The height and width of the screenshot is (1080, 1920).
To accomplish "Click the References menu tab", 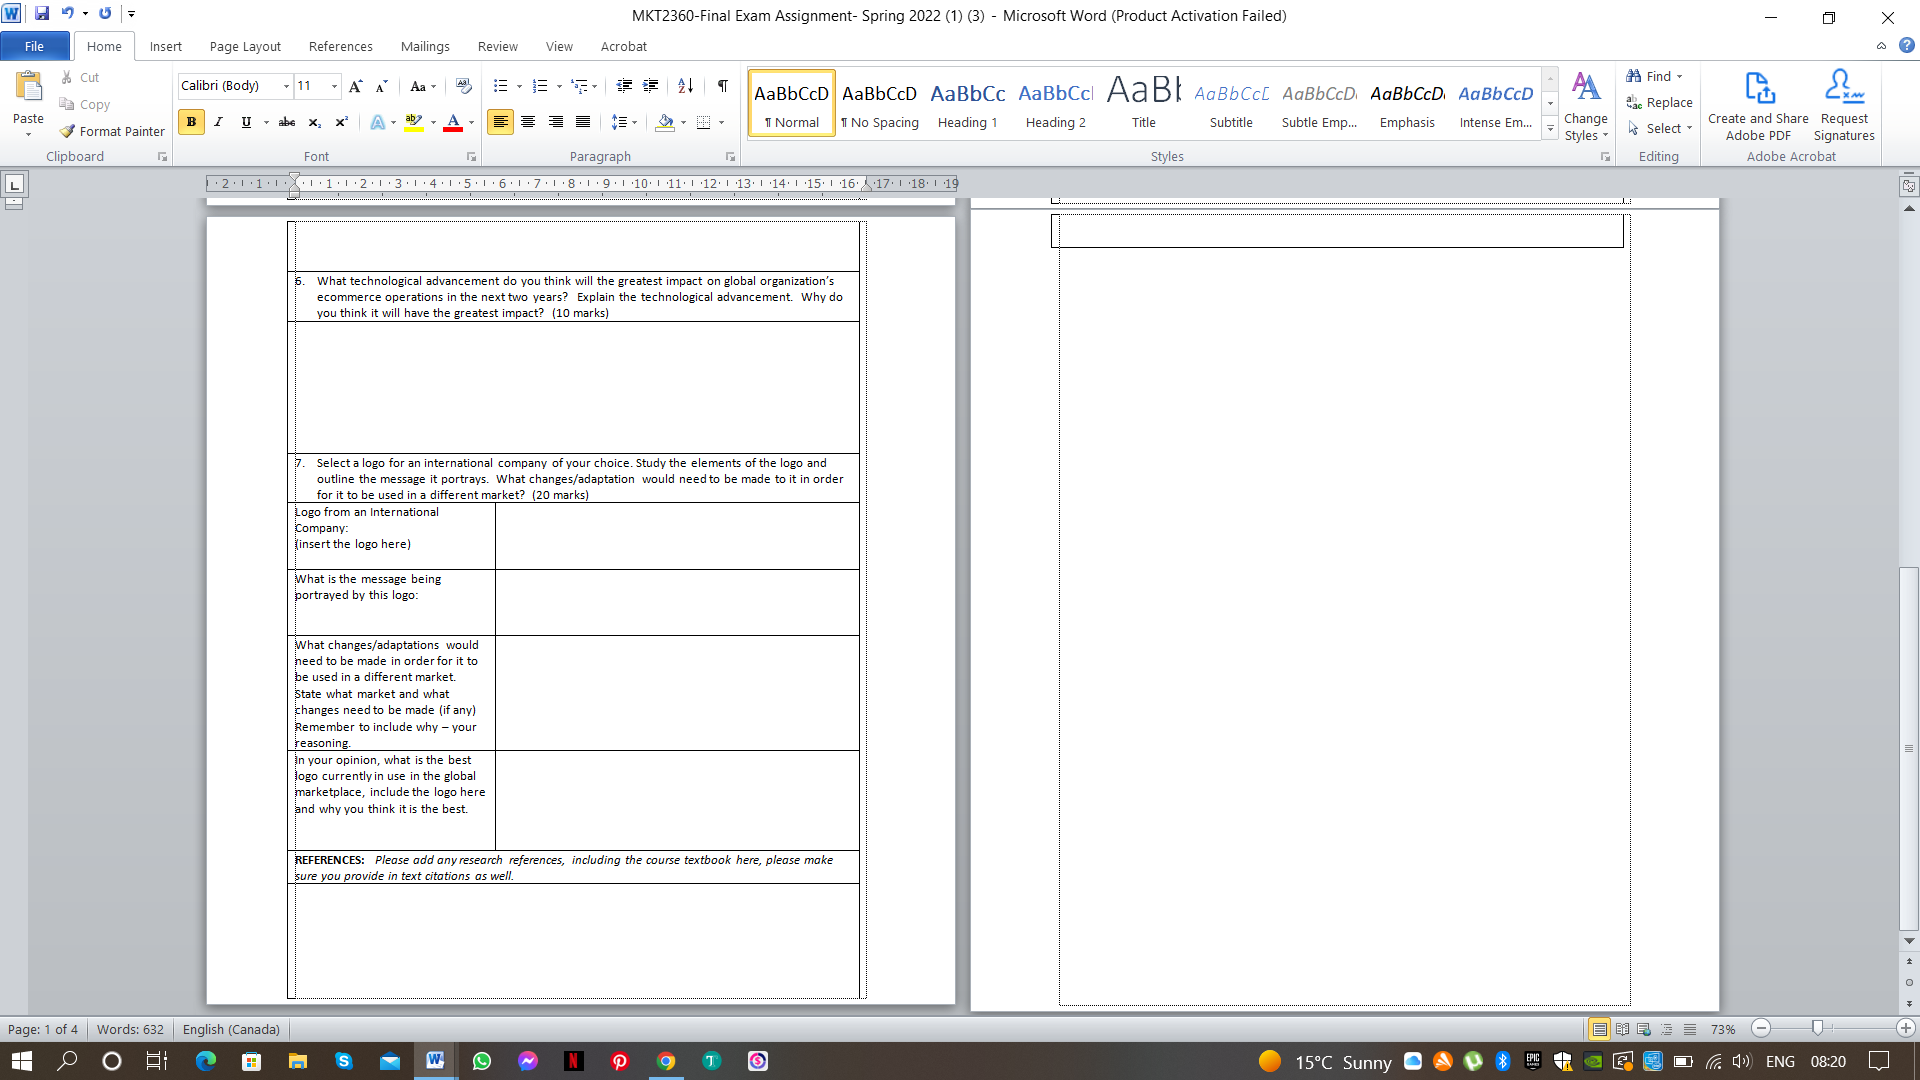I will point(340,46).
